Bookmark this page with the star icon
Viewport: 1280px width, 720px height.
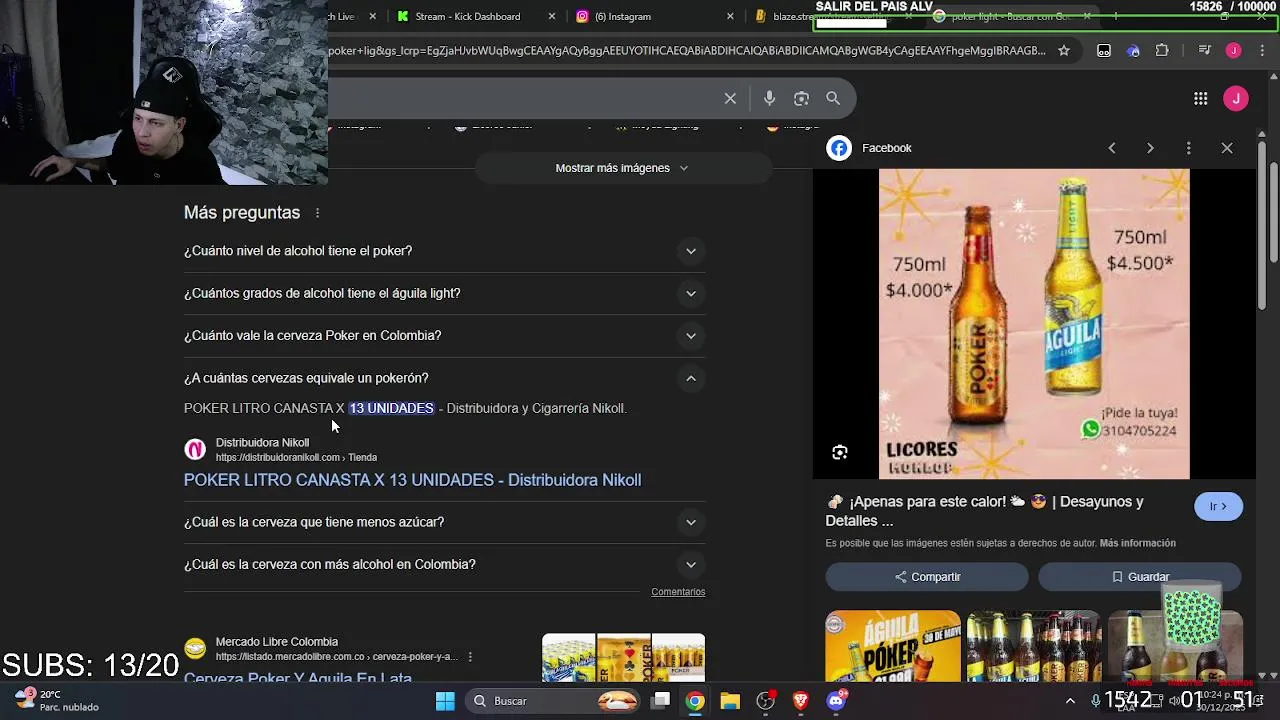click(1064, 50)
